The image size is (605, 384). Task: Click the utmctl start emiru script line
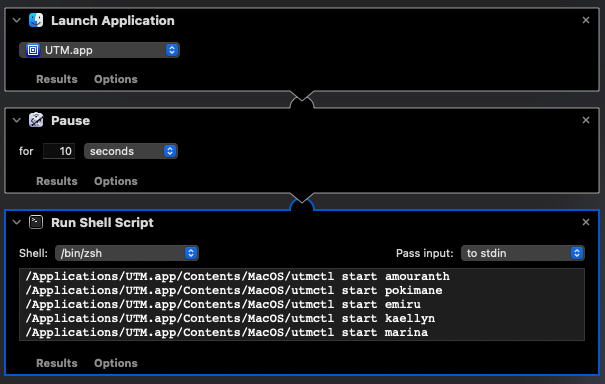223,304
